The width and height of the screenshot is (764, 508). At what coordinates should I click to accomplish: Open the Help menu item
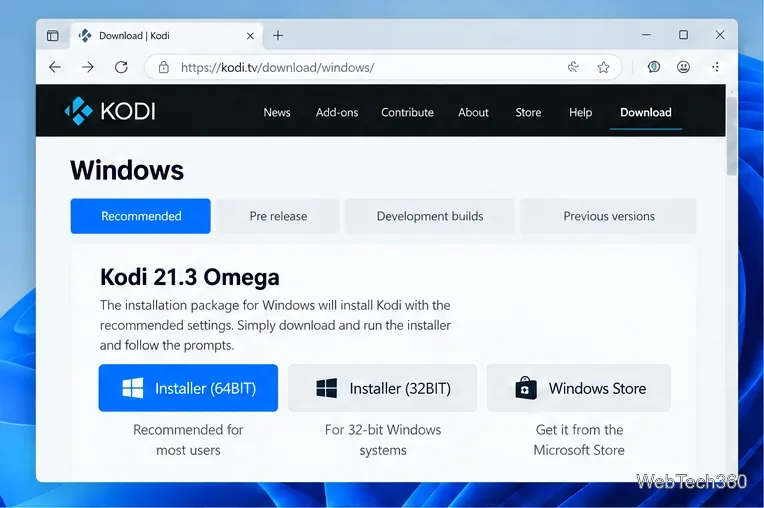tap(580, 113)
